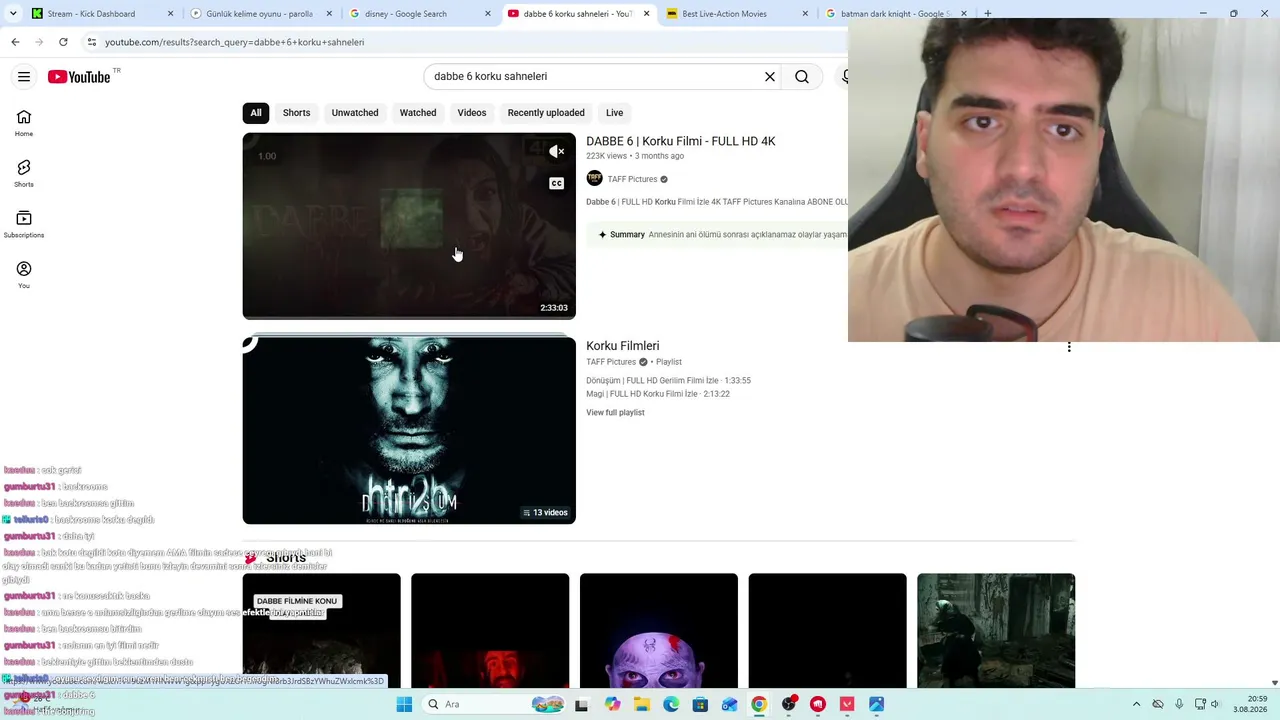Open Copilot from the taskbar
Image resolution: width=1280 pixels, height=720 pixels.
point(613,704)
